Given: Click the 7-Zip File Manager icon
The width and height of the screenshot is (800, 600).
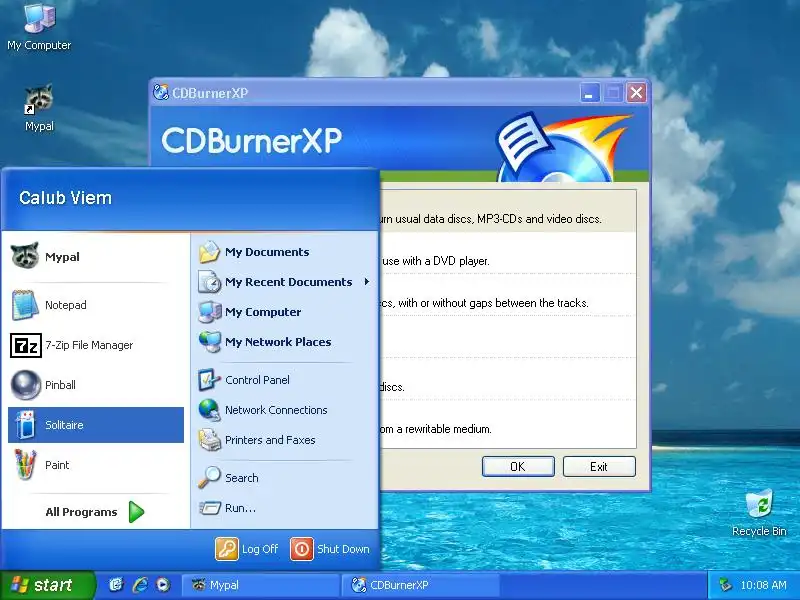Looking at the screenshot, I should 26,345.
